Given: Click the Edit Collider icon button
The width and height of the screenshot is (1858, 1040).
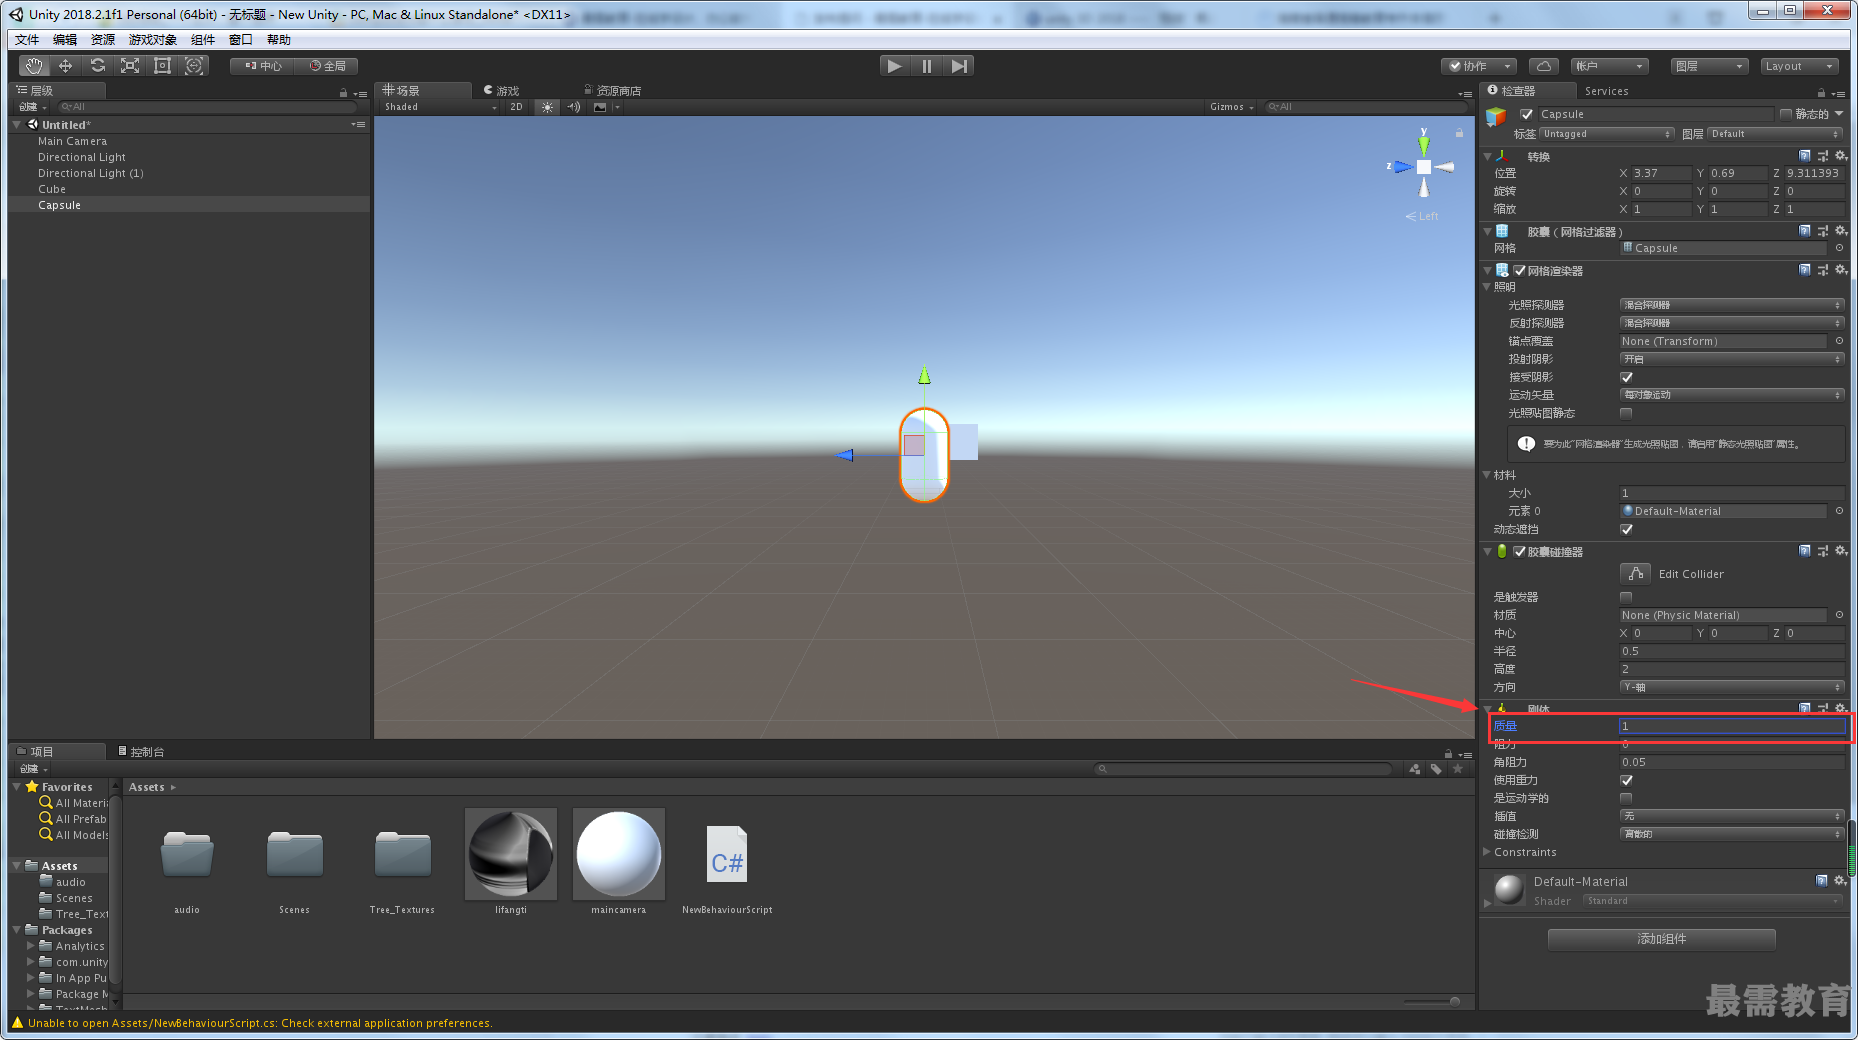Looking at the screenshot, I should click(x=1635, y=574).
